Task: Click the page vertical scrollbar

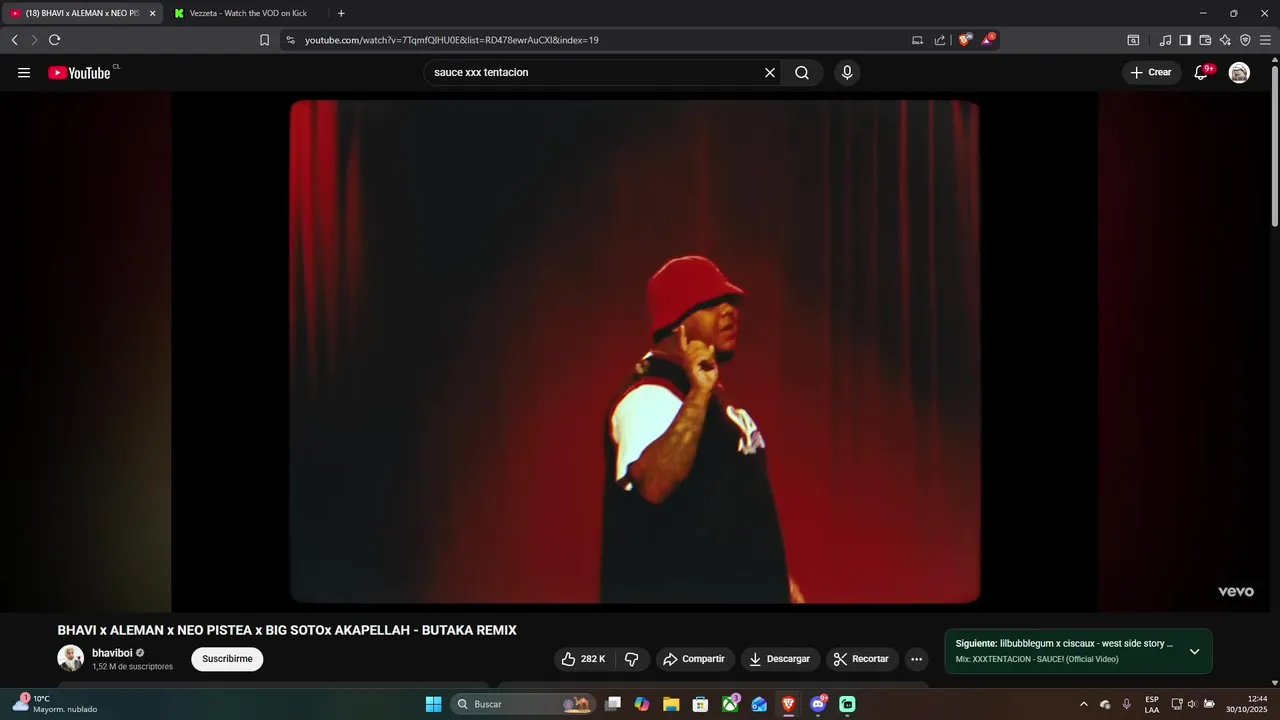Action: 1275,144
